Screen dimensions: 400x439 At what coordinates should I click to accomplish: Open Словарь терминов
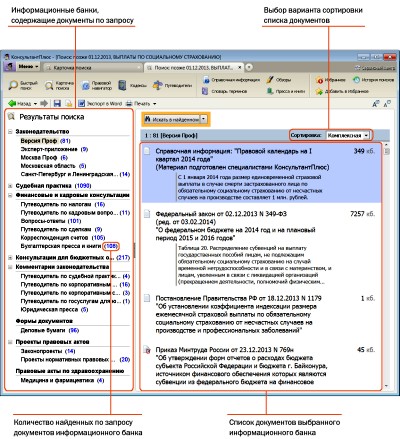(x=225, y=91)
